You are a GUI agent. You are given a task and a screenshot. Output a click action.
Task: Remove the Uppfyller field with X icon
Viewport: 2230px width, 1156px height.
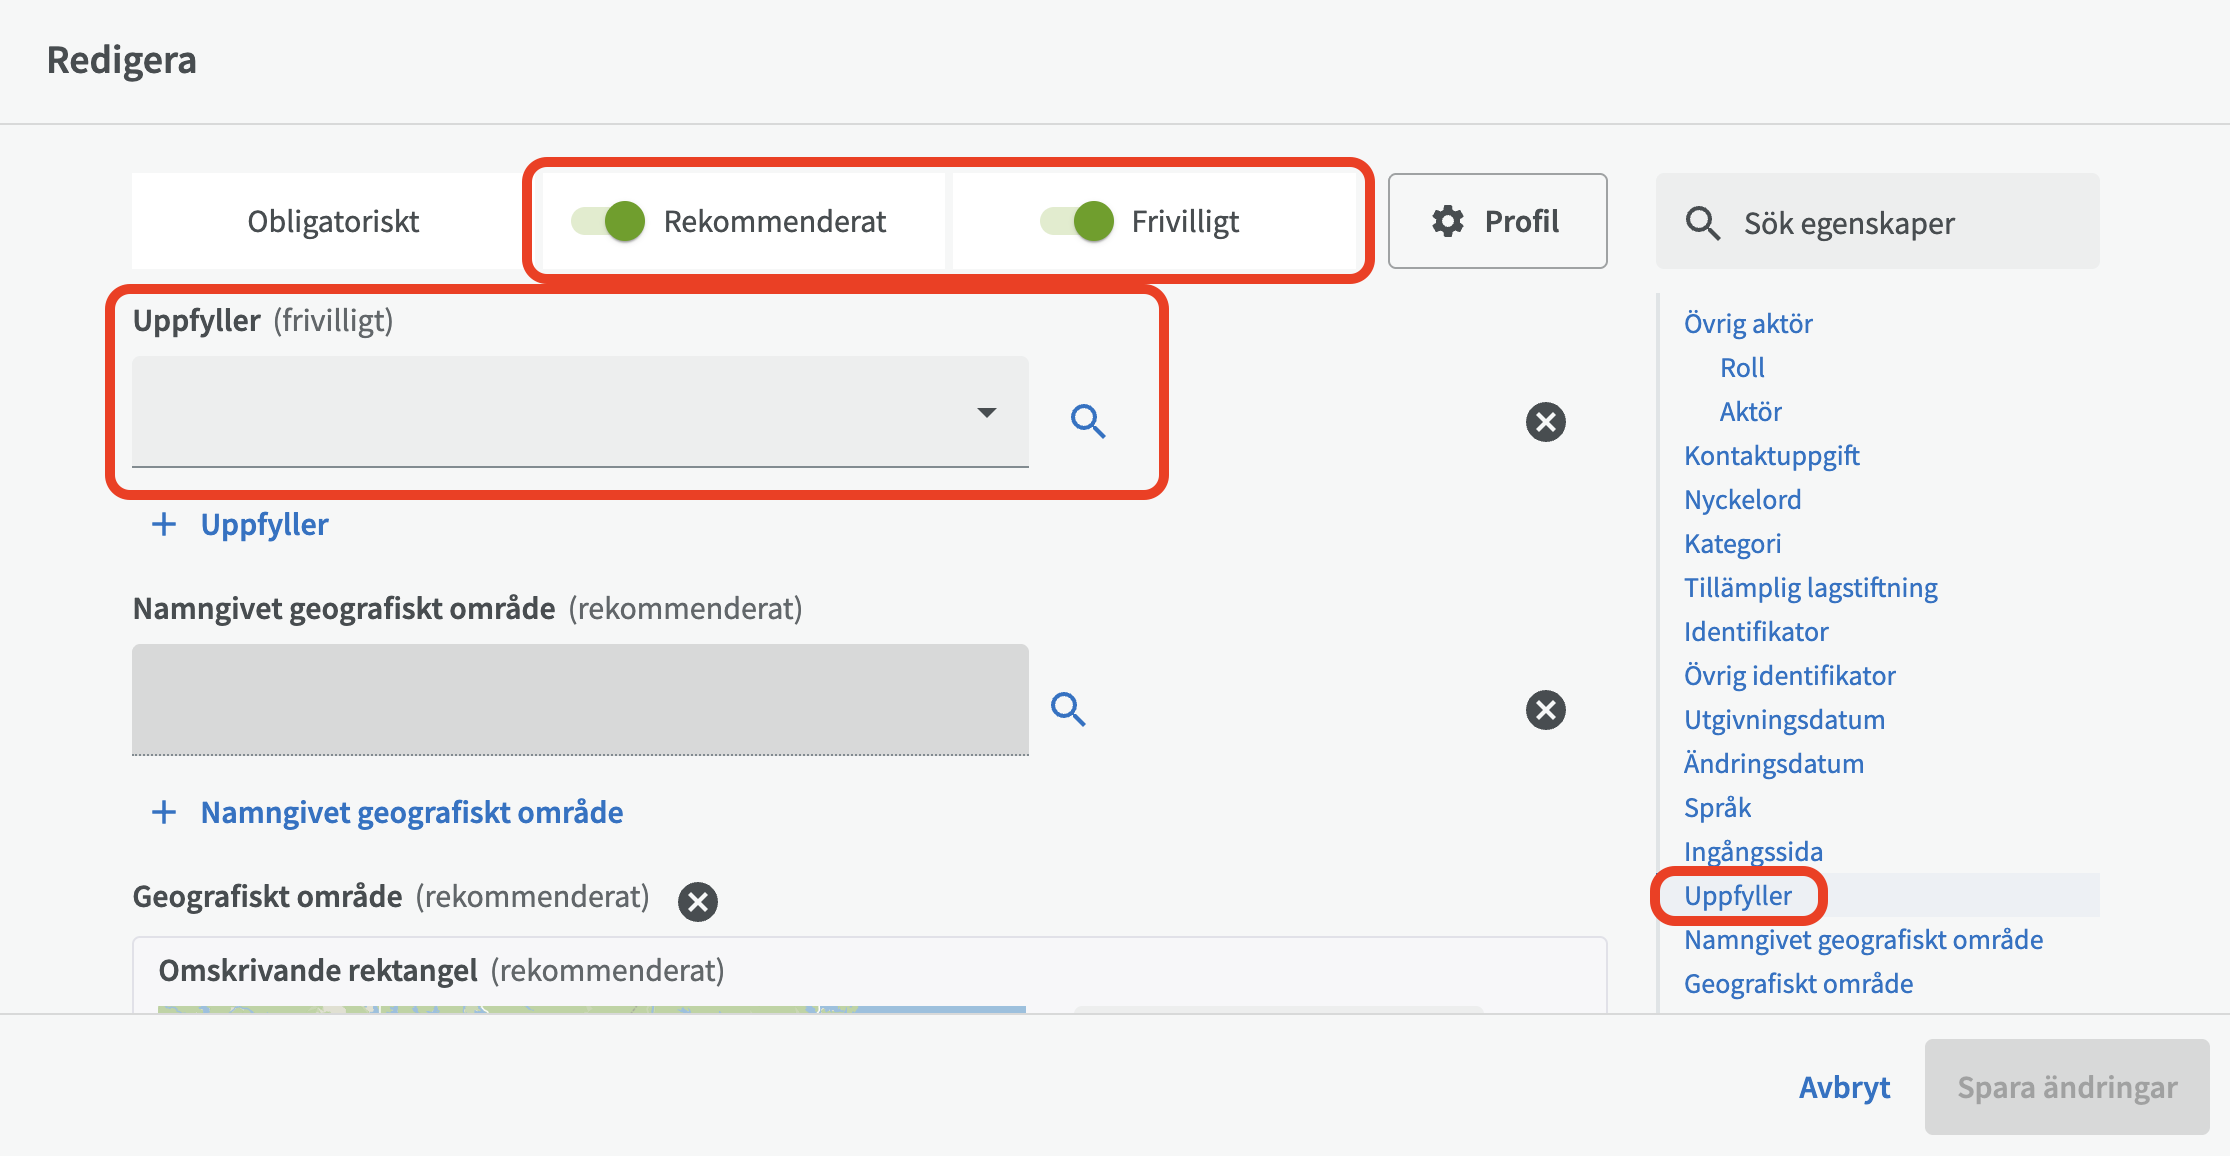(x=1545, y=422)
